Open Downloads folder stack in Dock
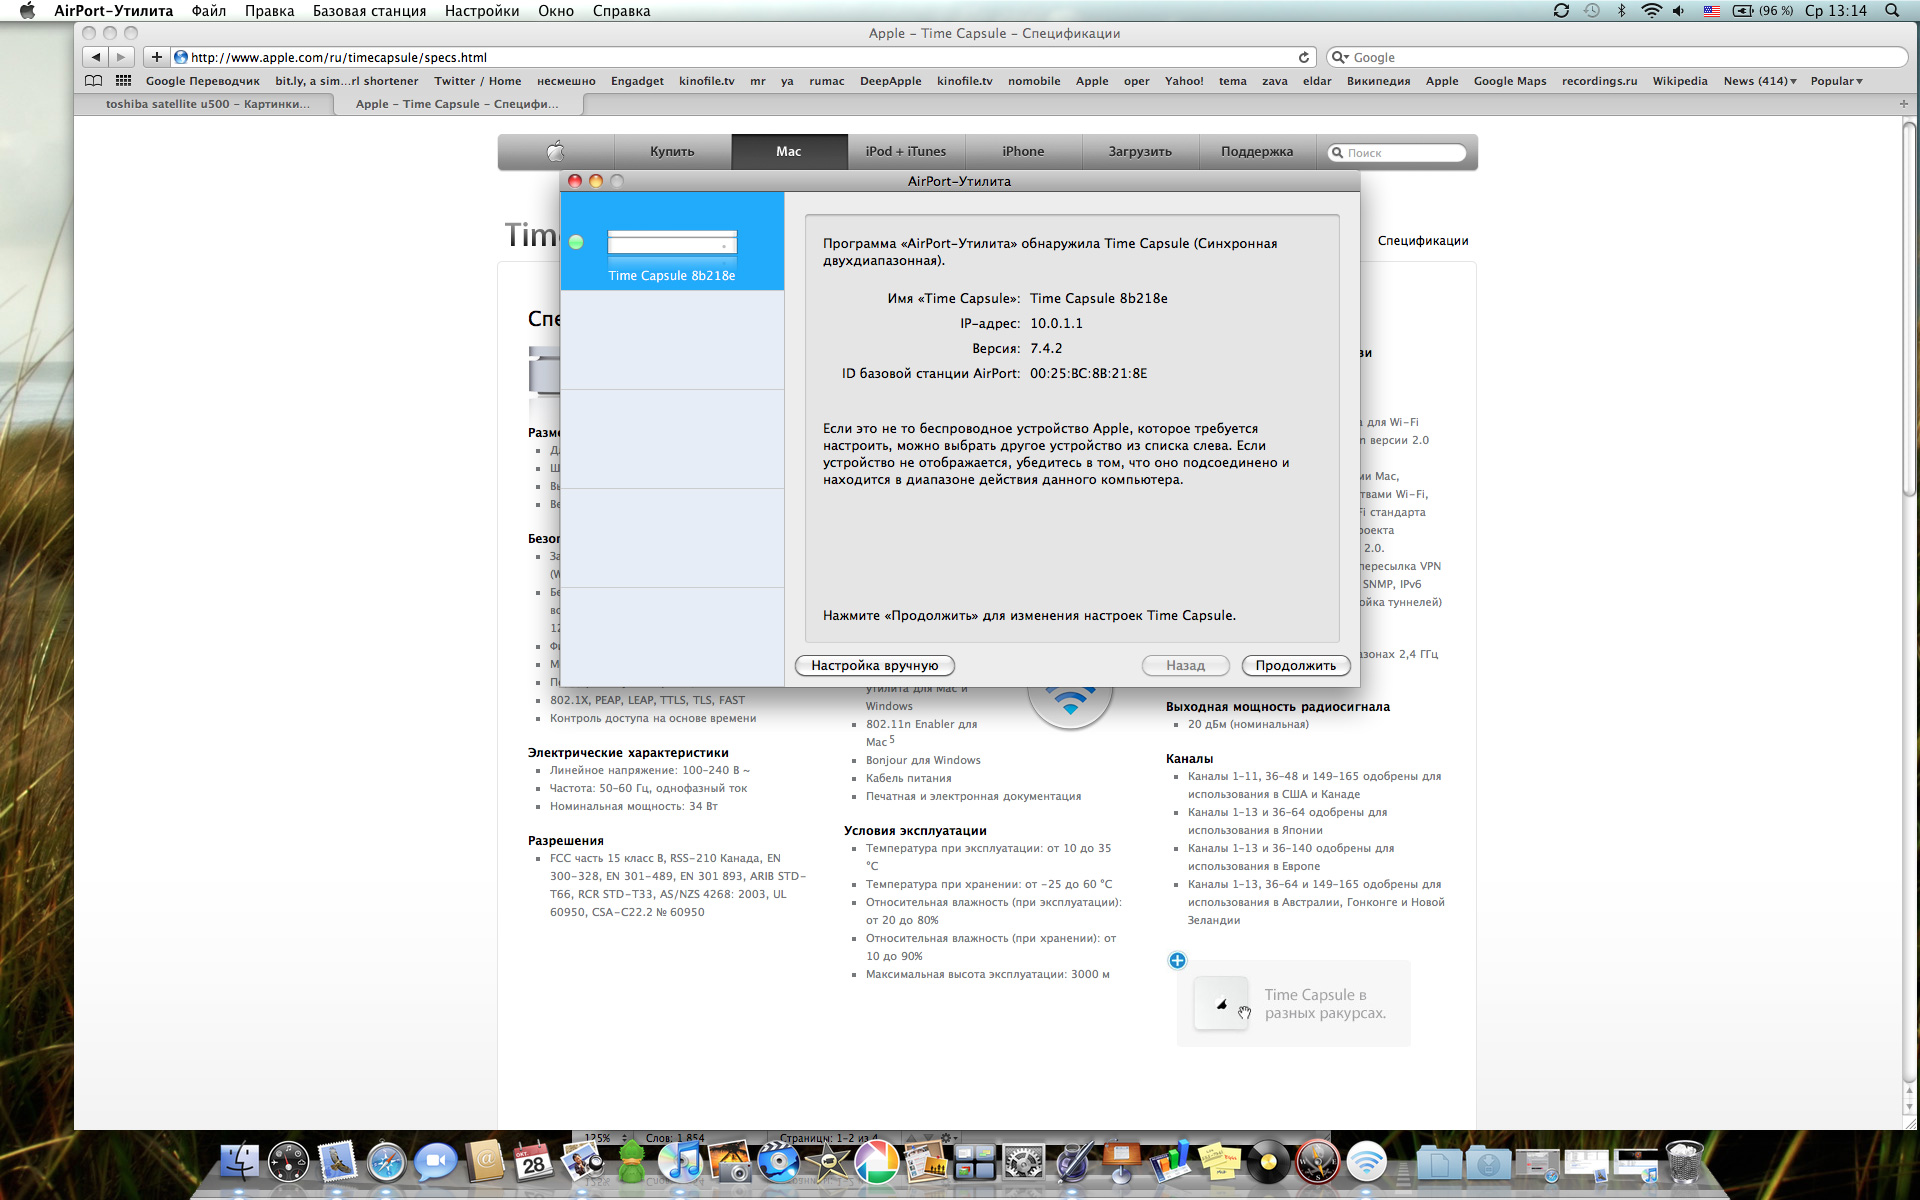 tap(1489, 1162)
